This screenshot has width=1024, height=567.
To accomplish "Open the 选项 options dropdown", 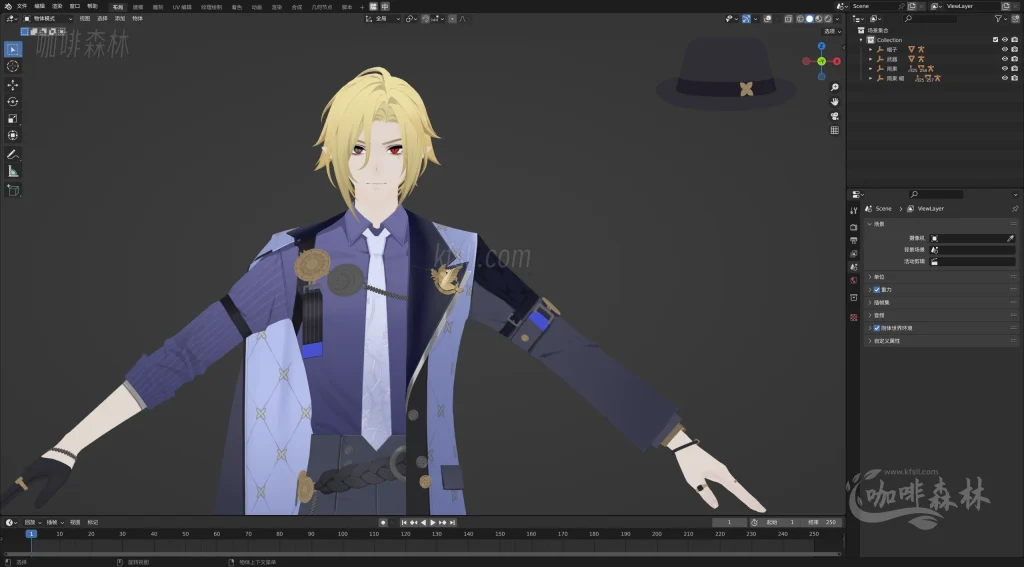I will [x=832, y=31].
